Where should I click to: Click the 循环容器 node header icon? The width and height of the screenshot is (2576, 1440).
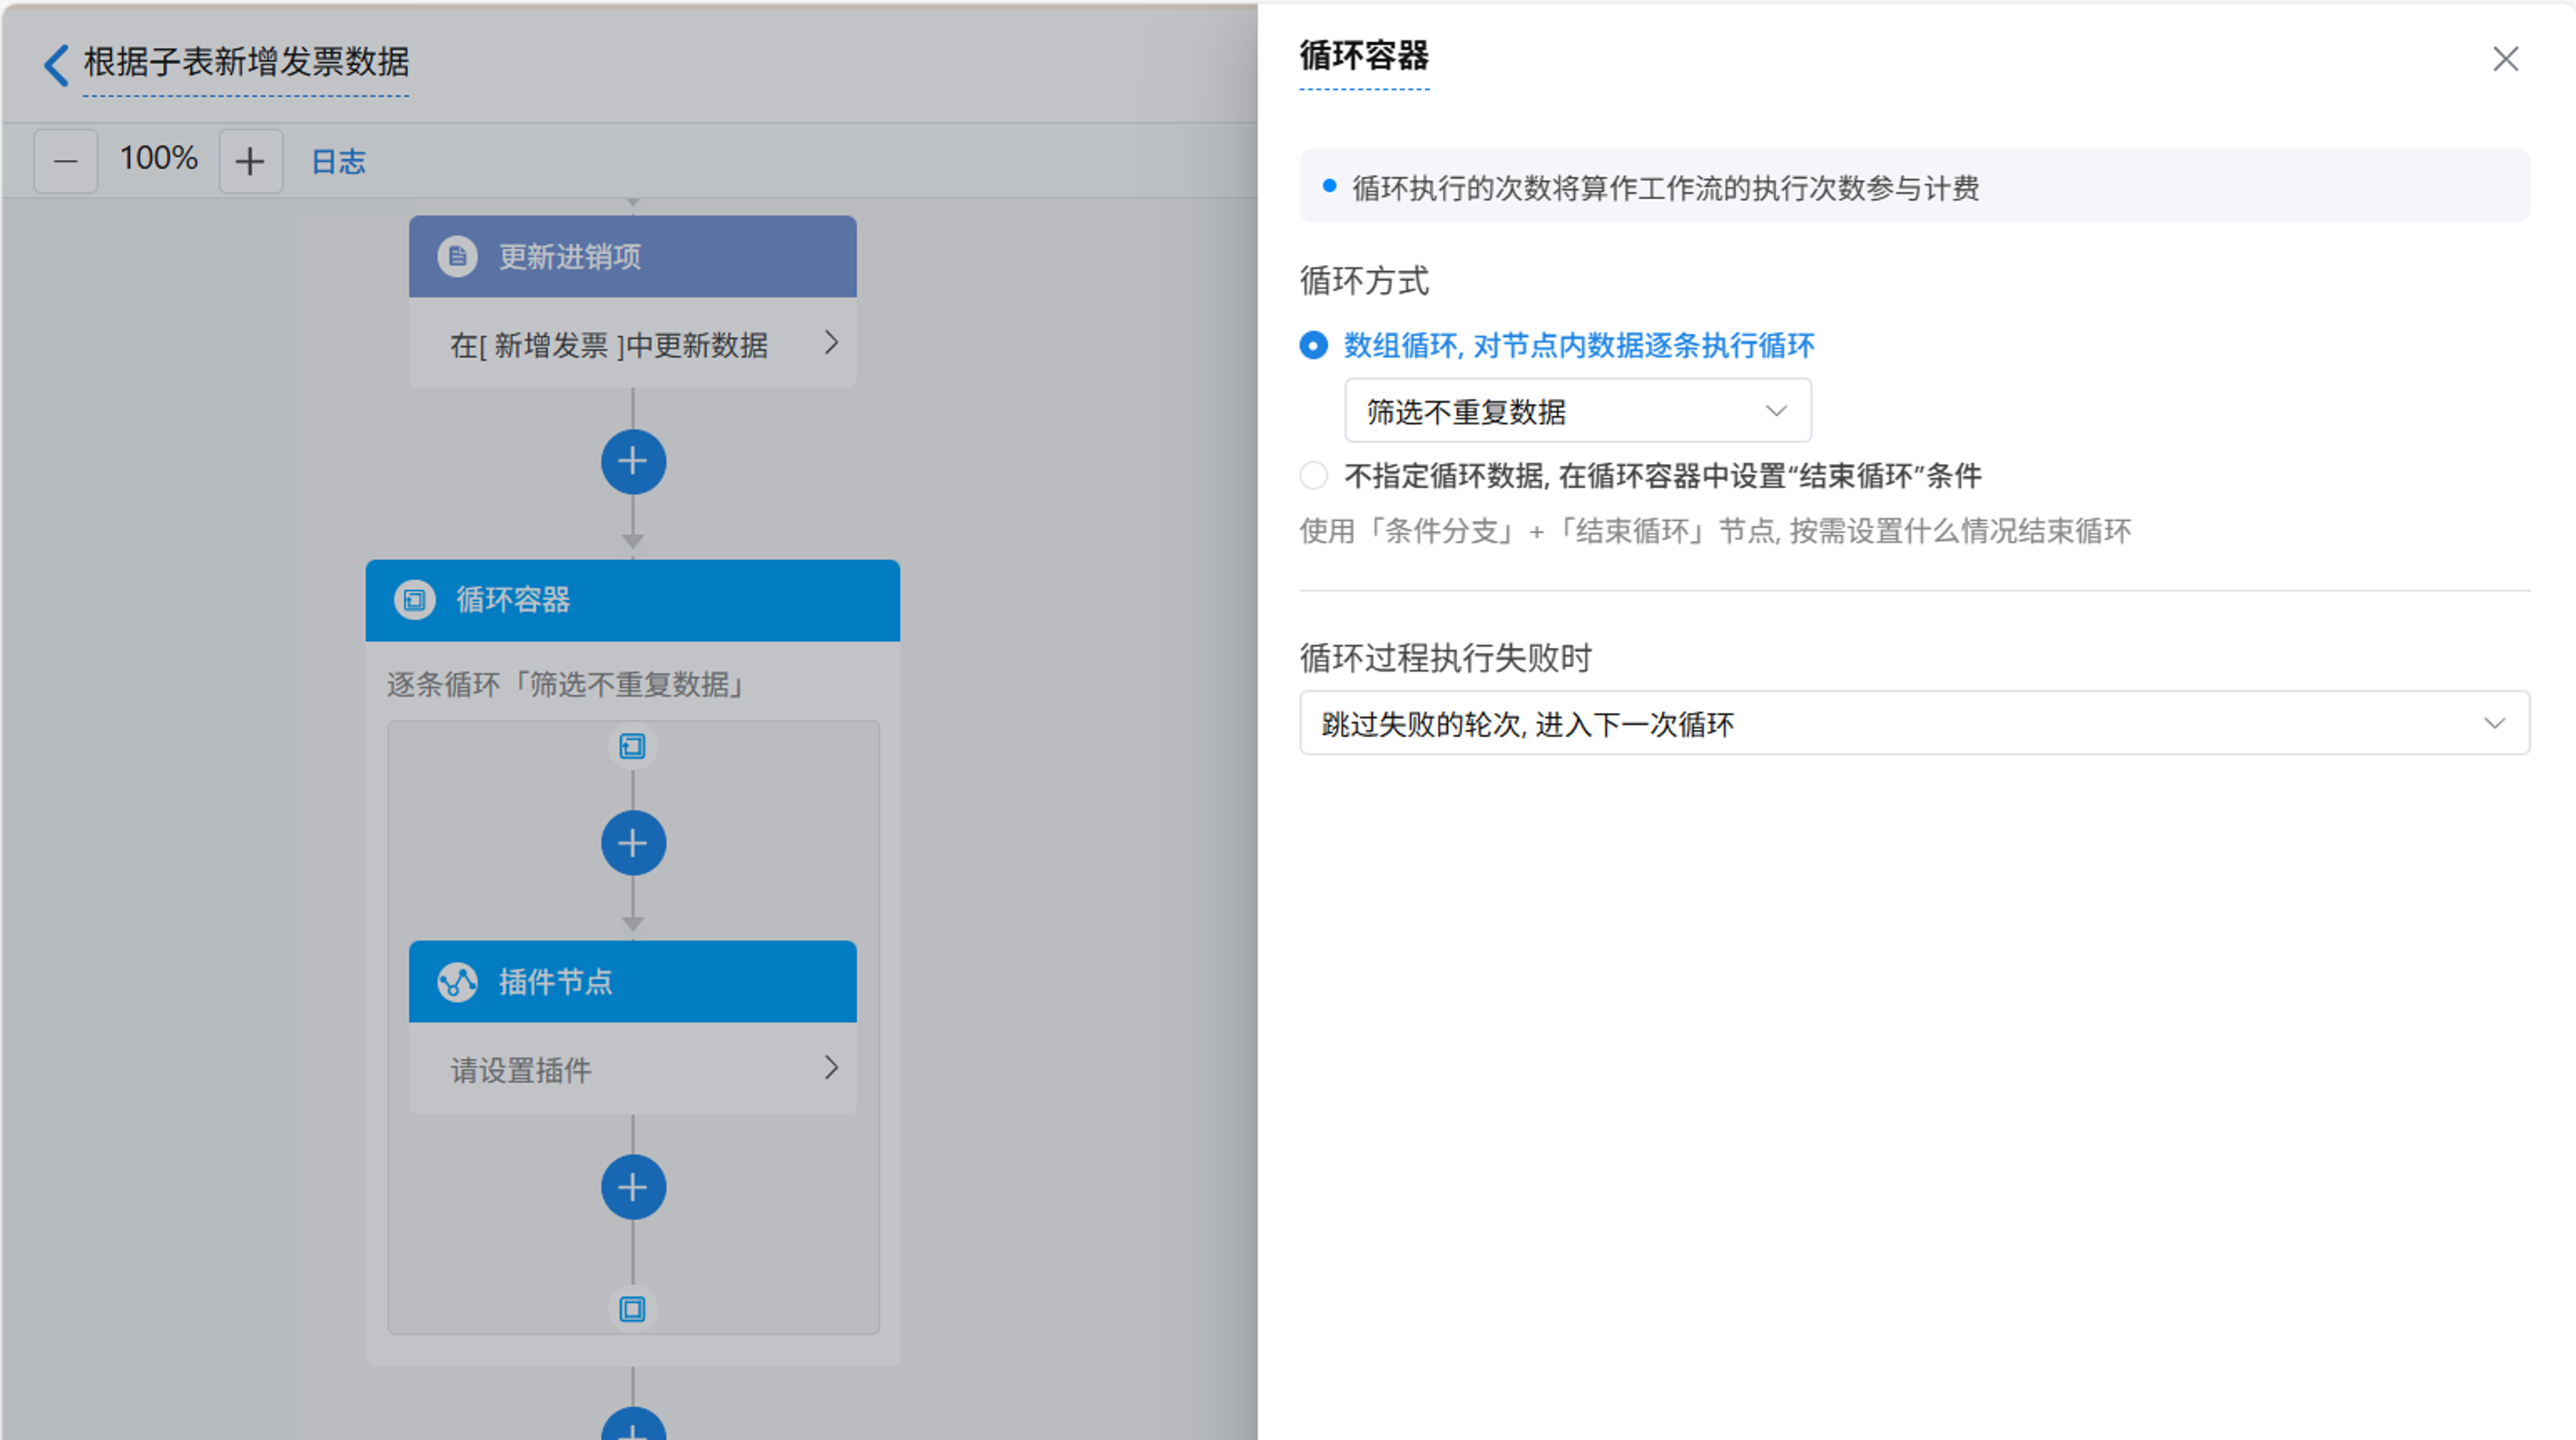point(414,600)
